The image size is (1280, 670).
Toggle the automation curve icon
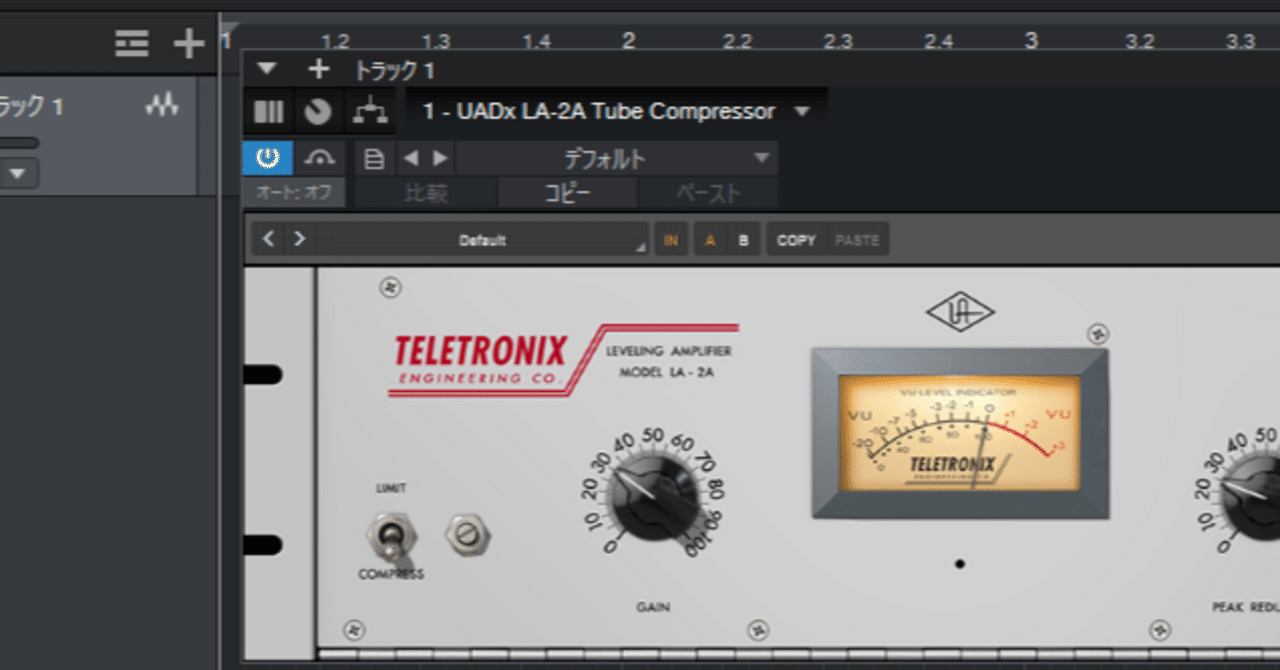click(320, 158)
